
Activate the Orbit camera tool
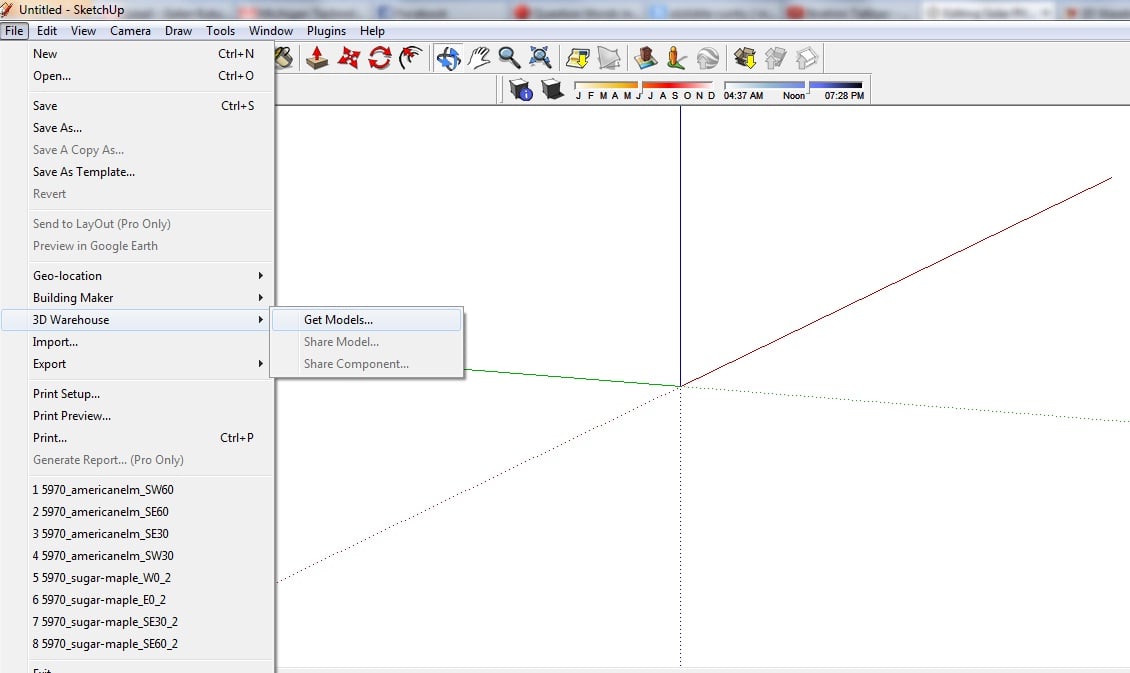449,58
